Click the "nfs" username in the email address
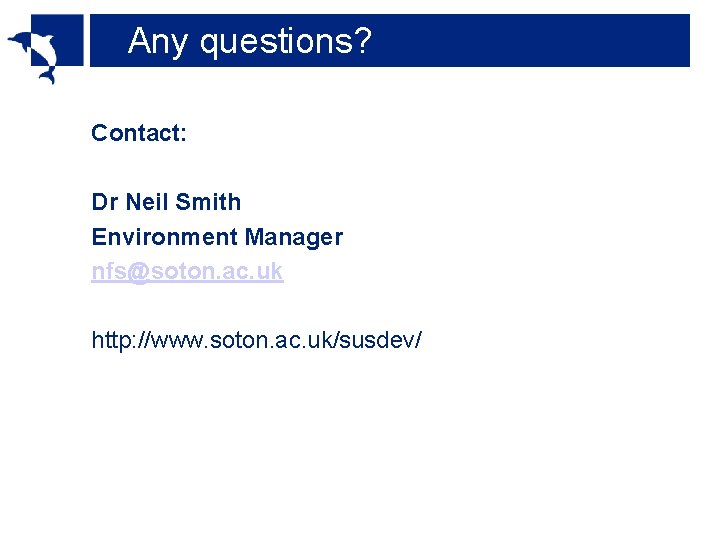The height and width of the screenshot is (540, 720). [x=108, y=271]
